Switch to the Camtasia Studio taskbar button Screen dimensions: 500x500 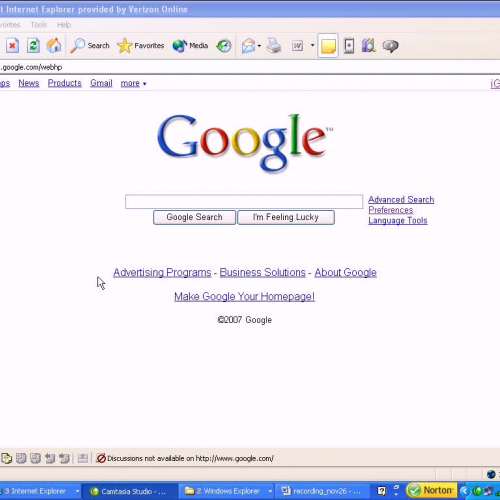pyautogui.click(x=129, y=491)
